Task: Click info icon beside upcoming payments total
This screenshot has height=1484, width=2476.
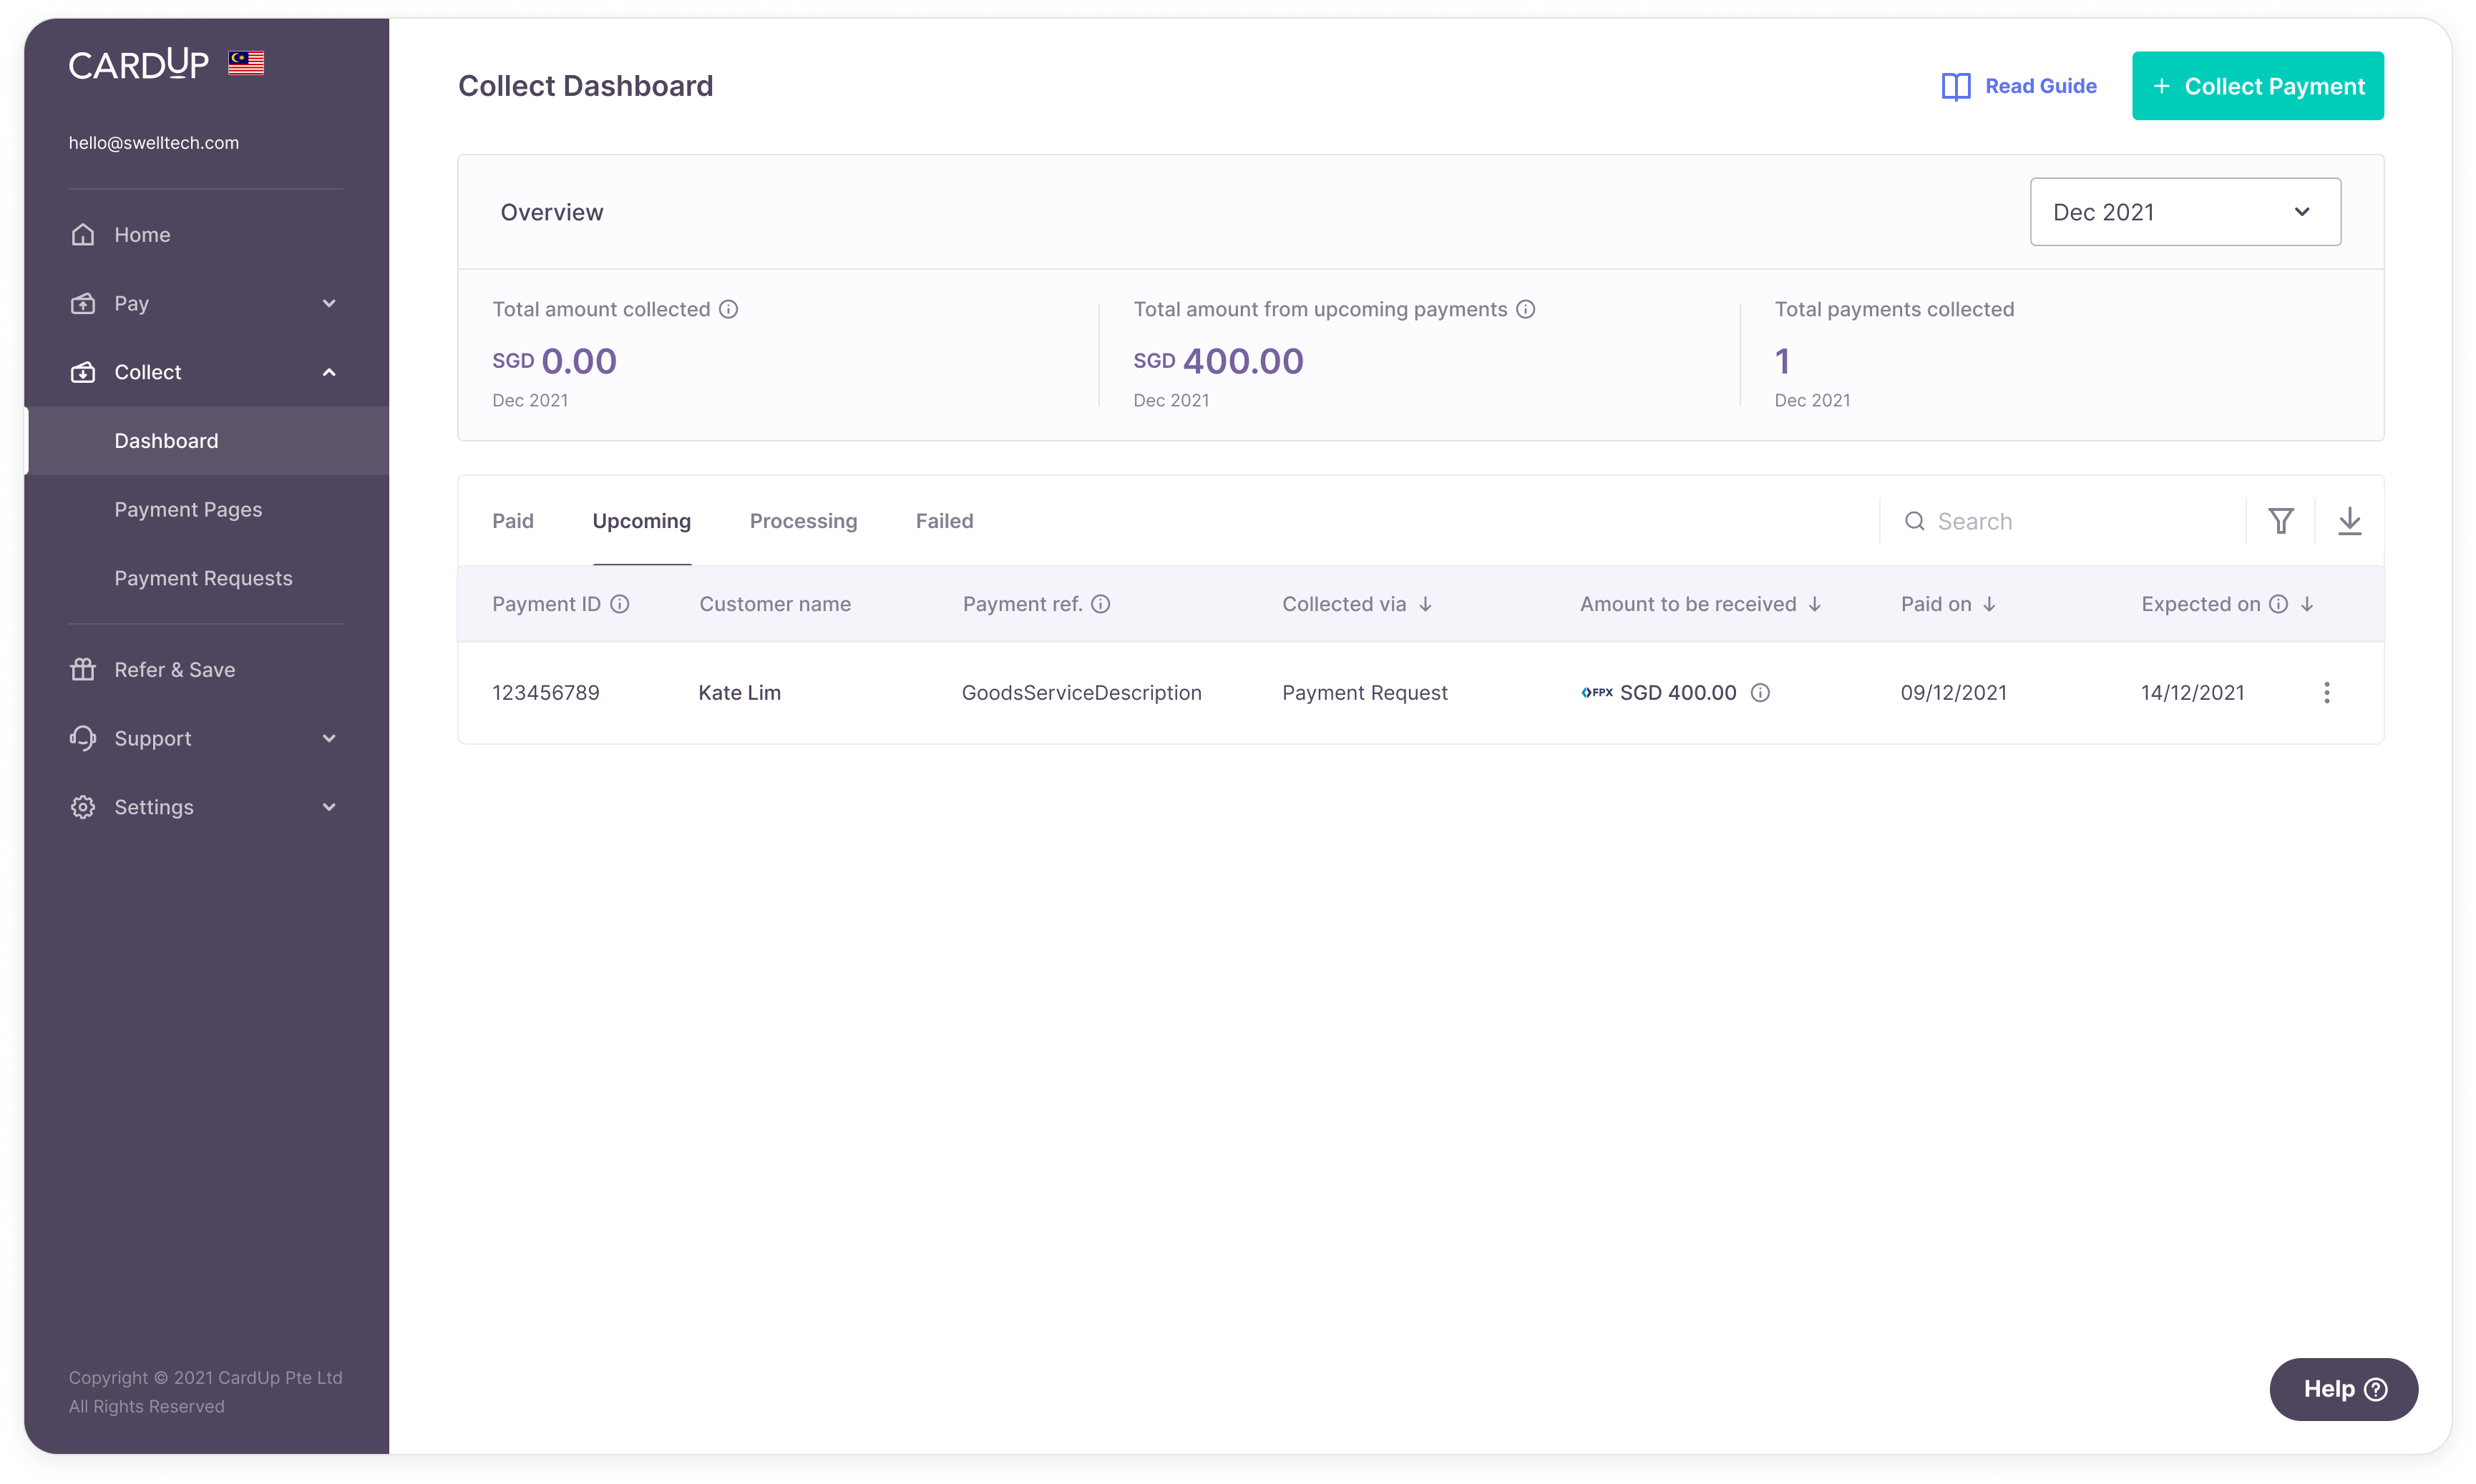Action: point(1525,309)
